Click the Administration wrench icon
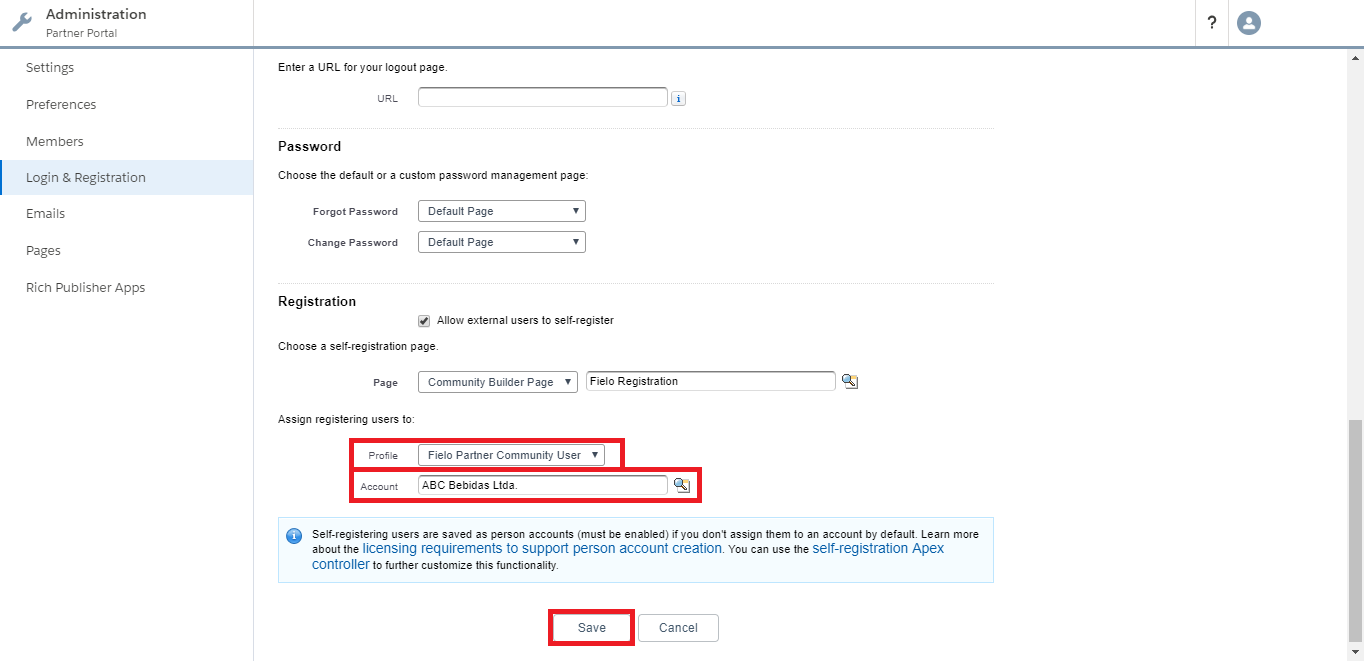The image size is (1364, 661). coord(22,22)
